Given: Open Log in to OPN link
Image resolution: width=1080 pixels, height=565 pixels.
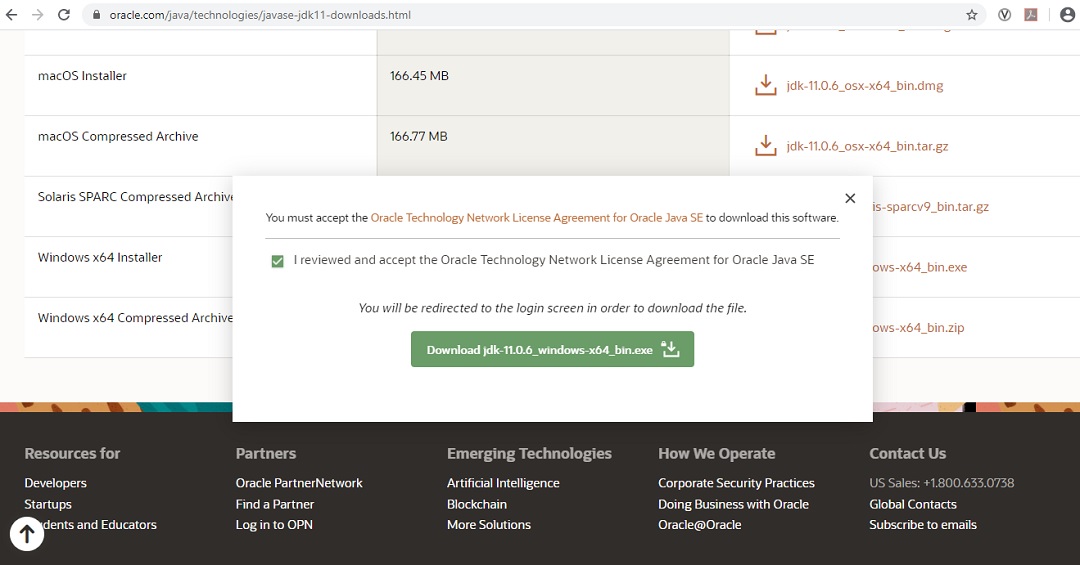Looking at the screenshot, I should (x=274, y=525).
